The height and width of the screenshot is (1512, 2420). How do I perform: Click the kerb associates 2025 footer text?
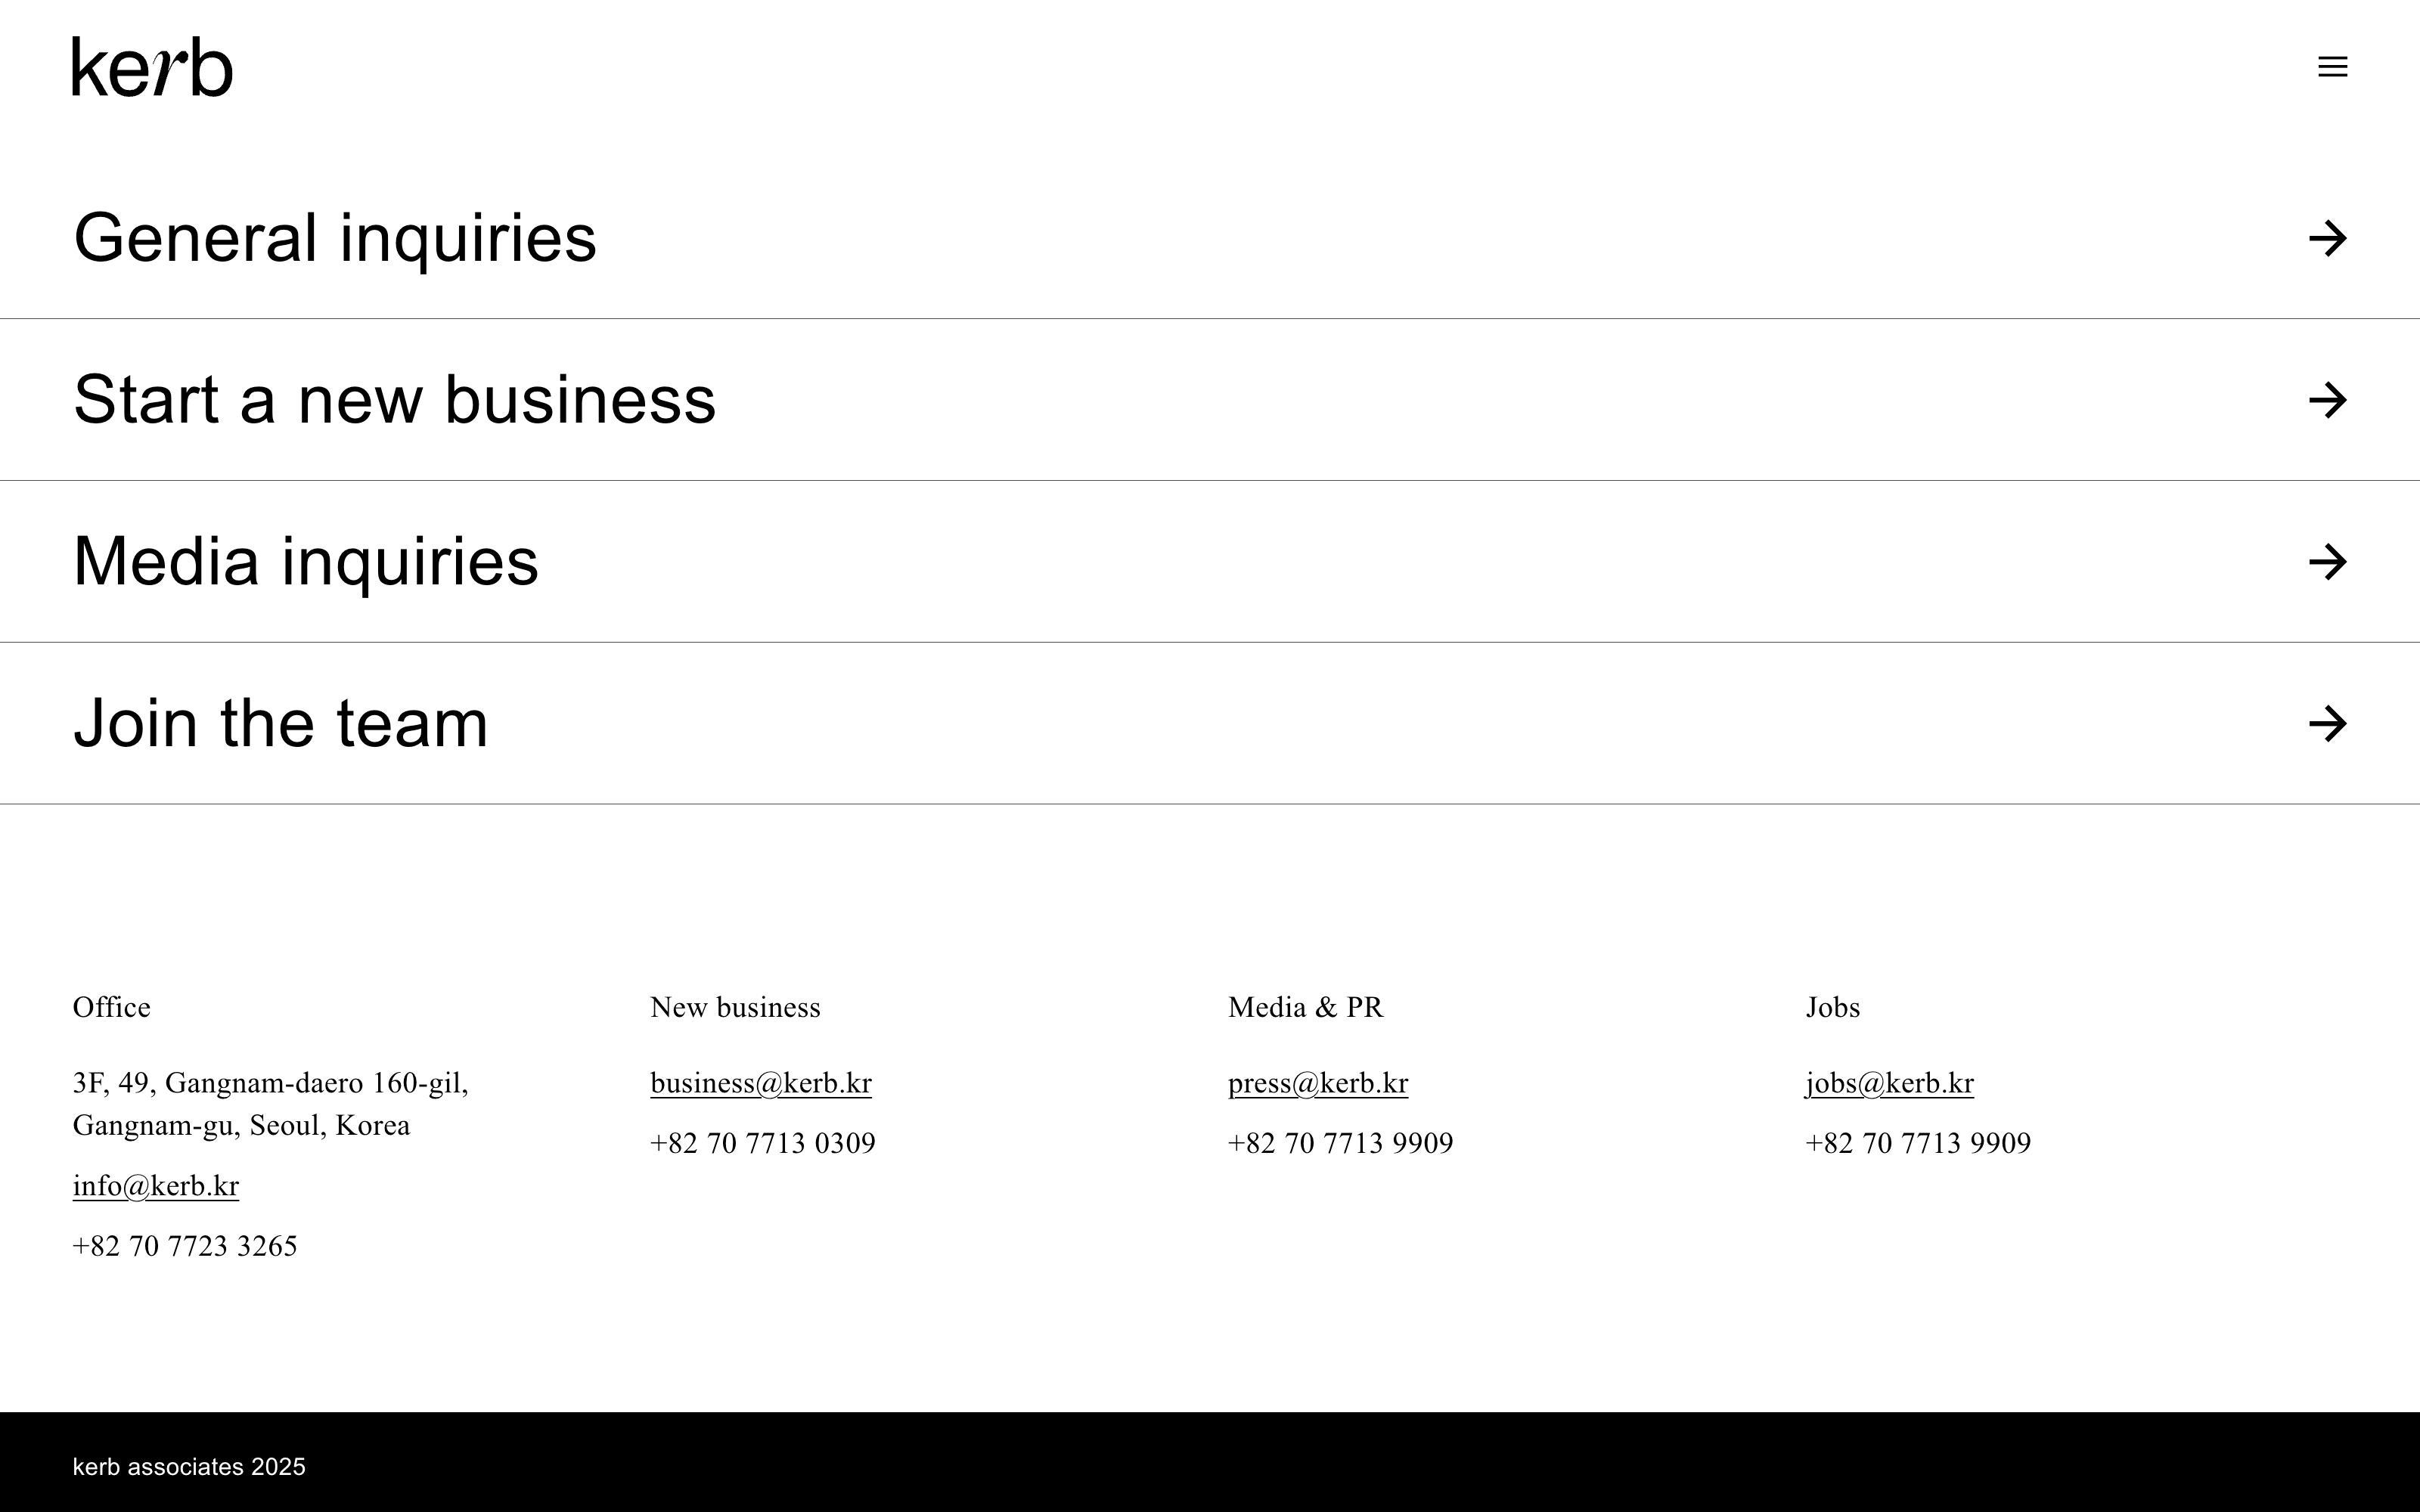point(189,1467)
